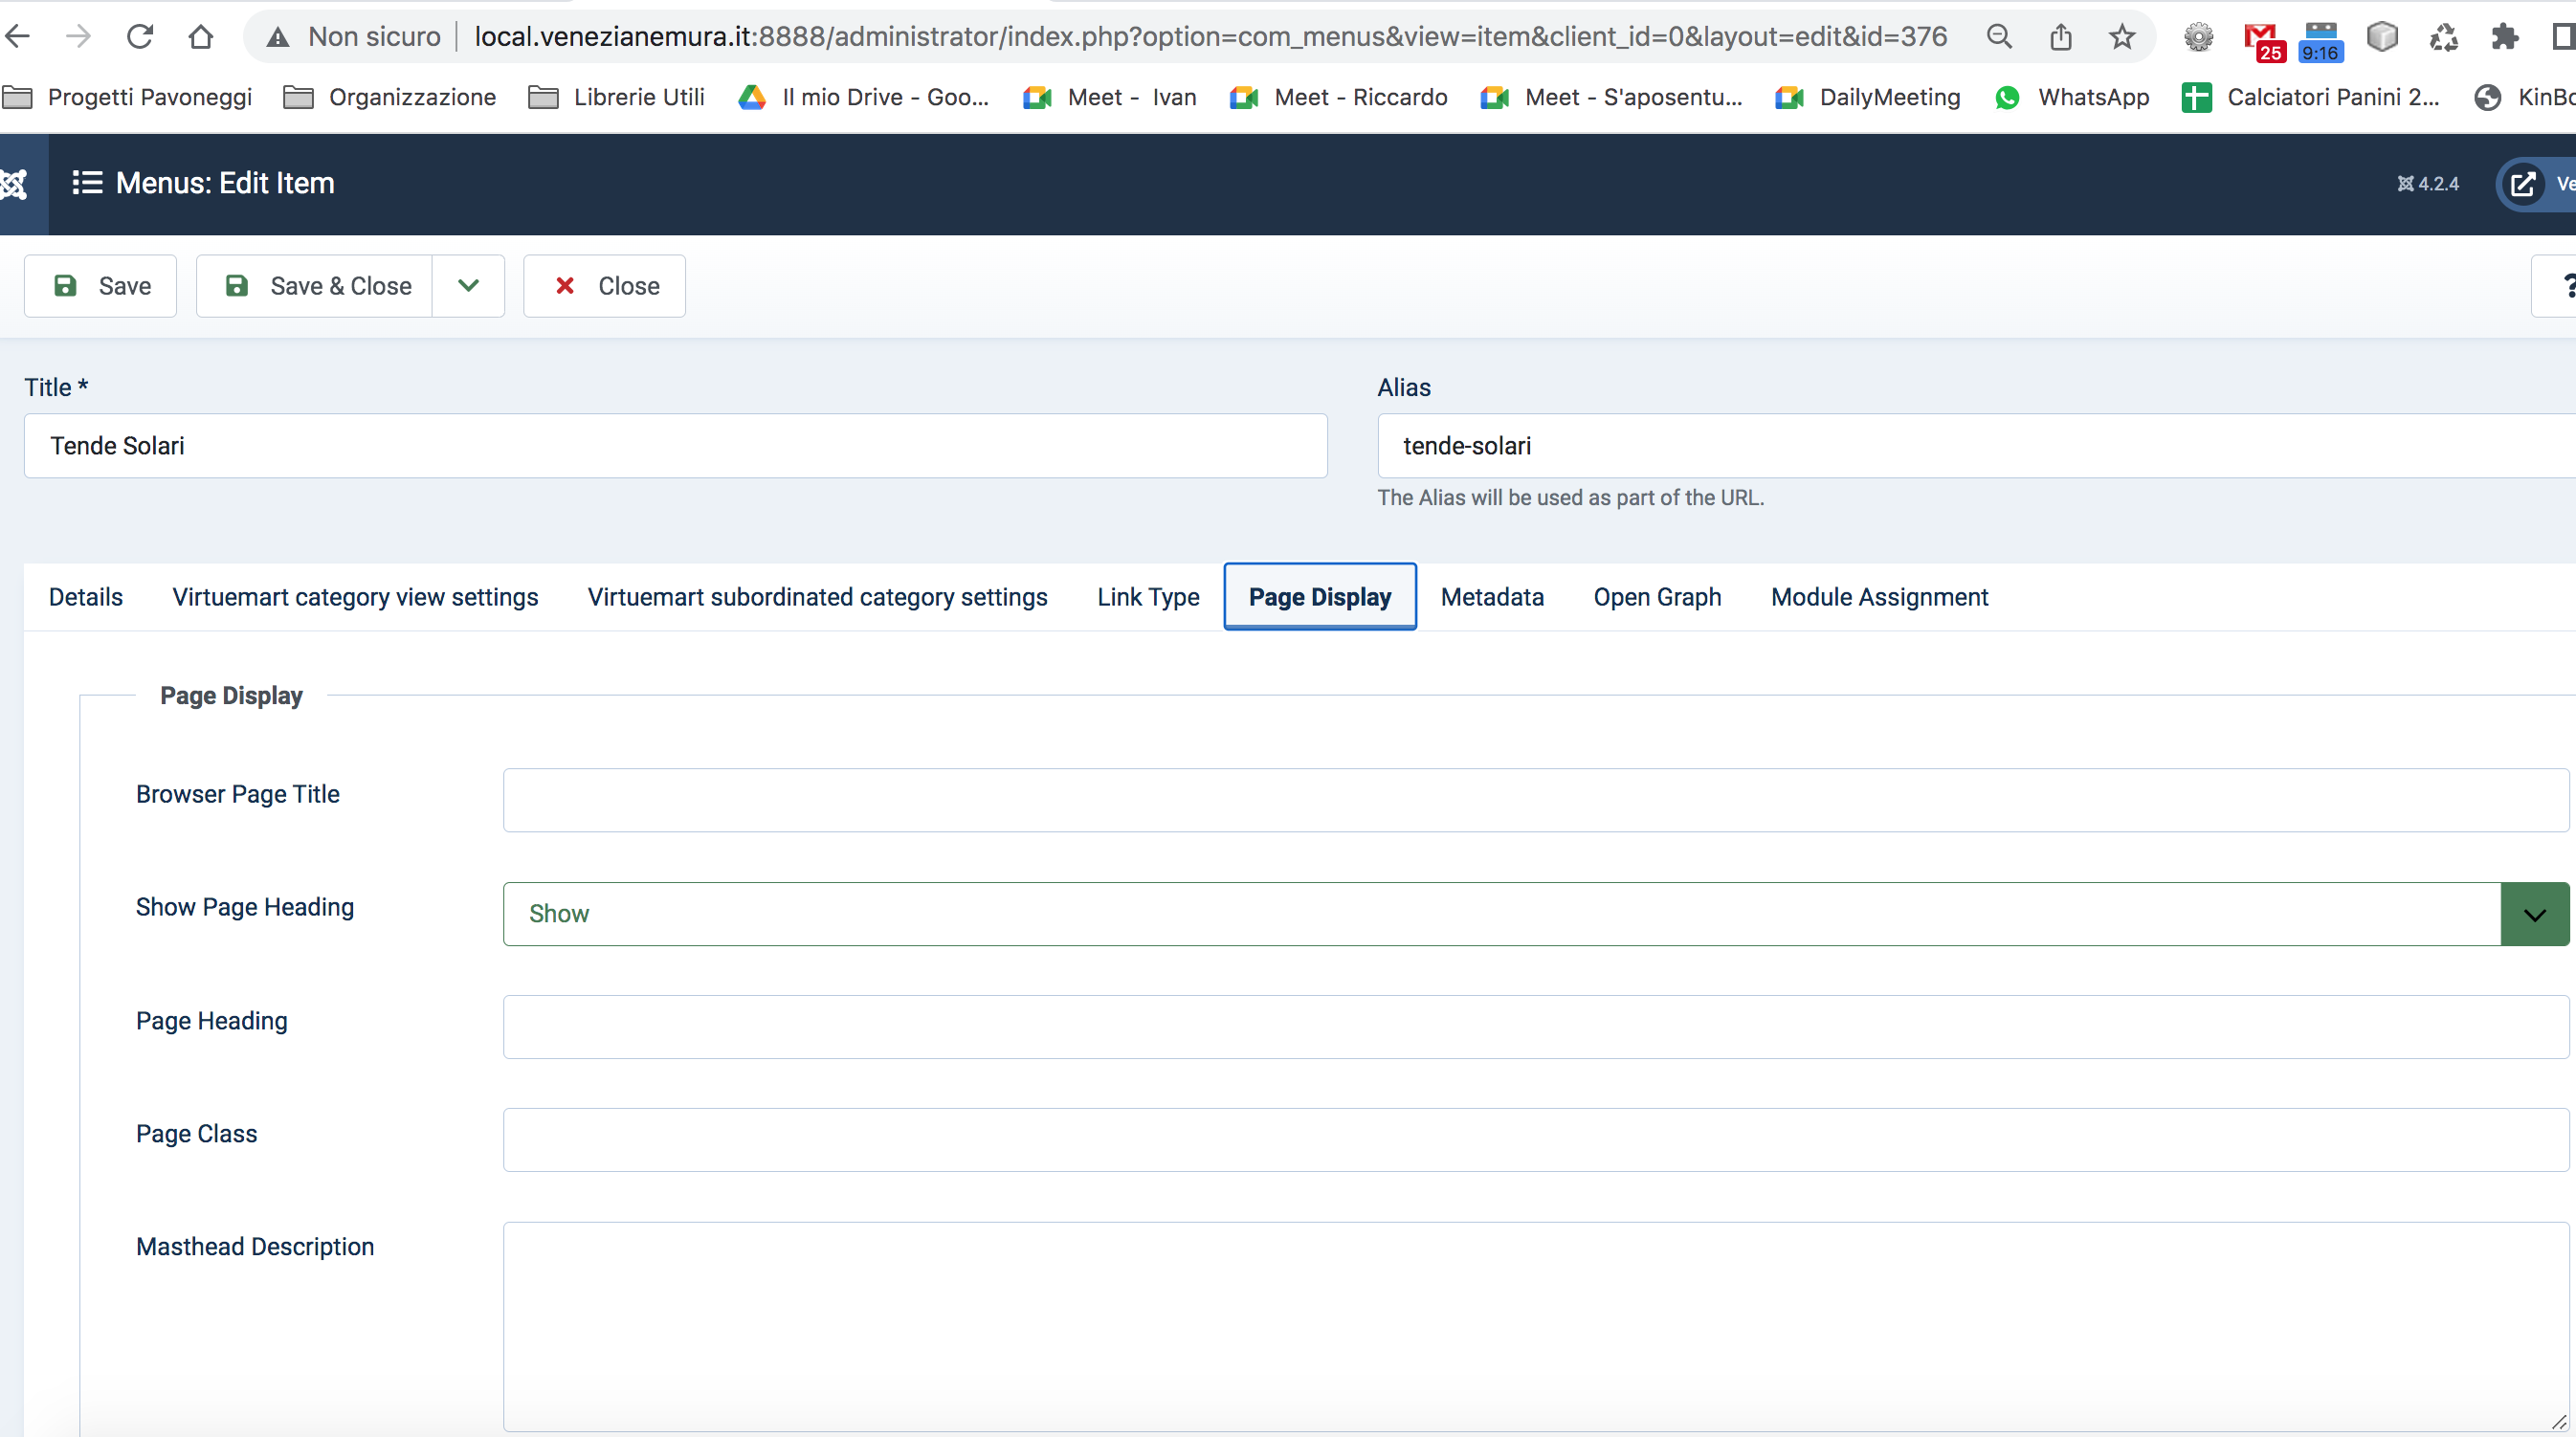Click the browser reload icon
The image size is (2576, 1437).
[140, 37]
